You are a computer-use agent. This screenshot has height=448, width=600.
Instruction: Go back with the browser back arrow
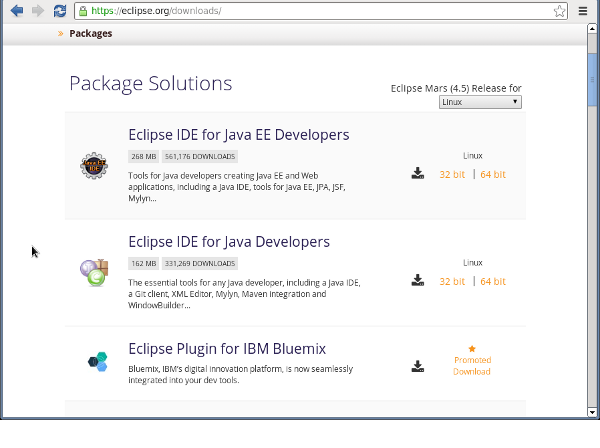17,11
